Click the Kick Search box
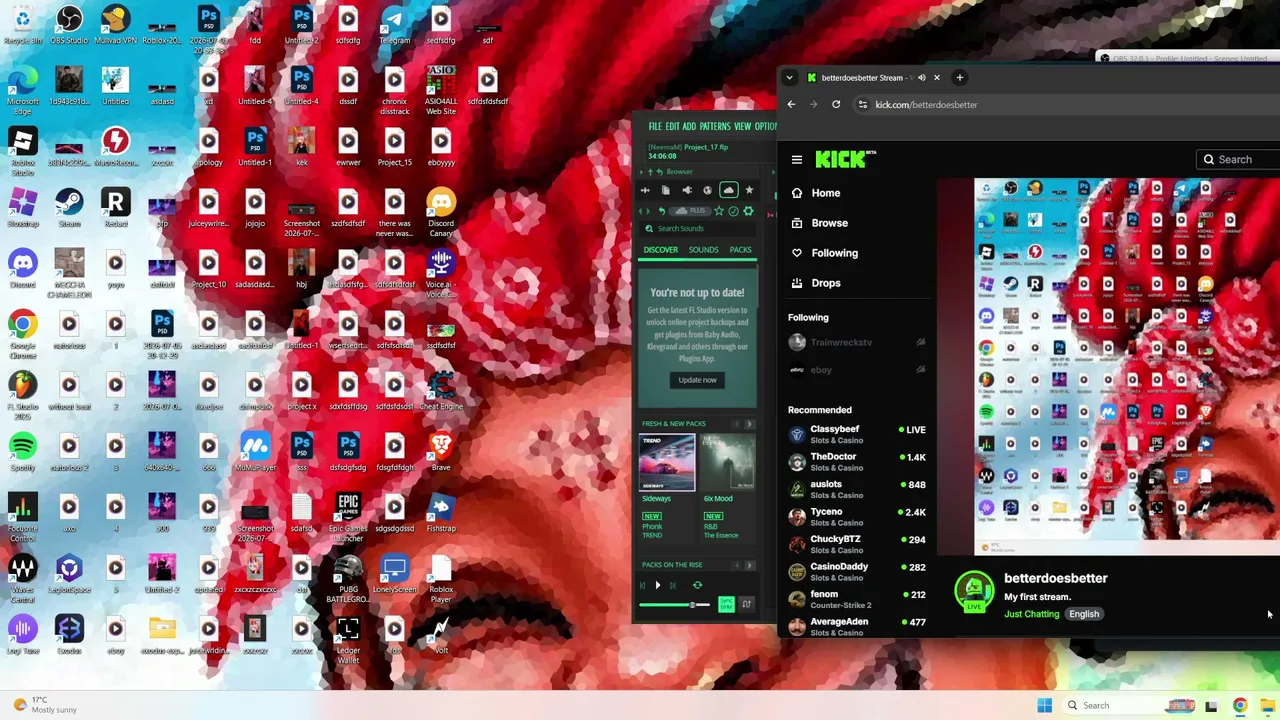1280x720 pixels. (1238, 159)
